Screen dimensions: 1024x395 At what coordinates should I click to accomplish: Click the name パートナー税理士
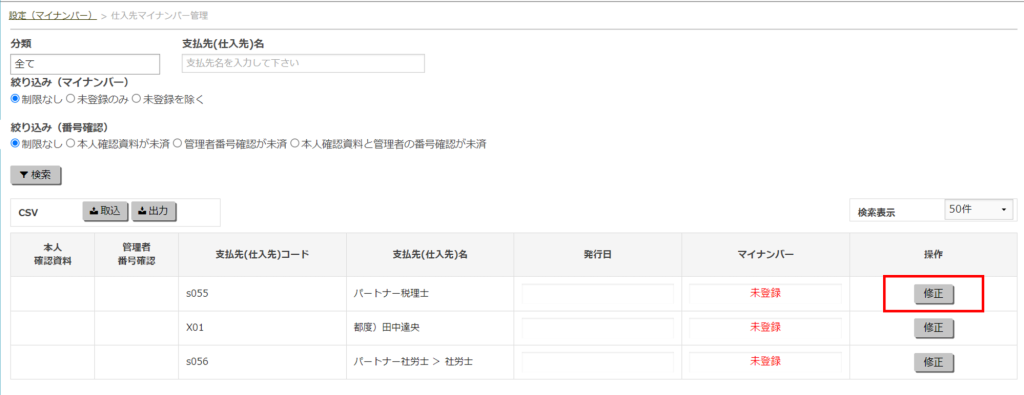point(391,294)
